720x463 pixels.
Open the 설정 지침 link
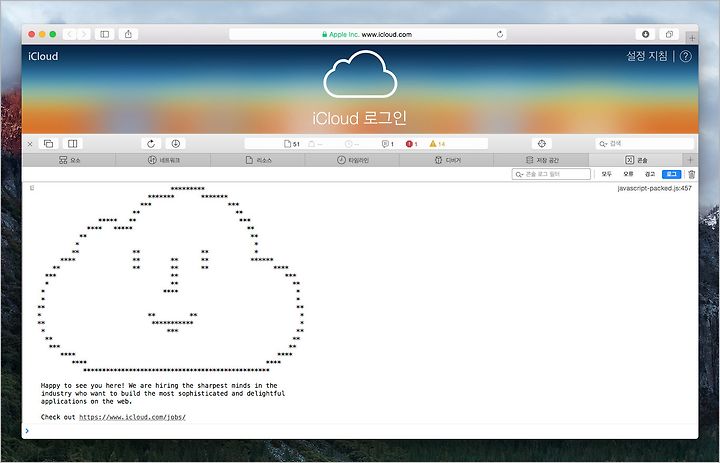[647, 56]
